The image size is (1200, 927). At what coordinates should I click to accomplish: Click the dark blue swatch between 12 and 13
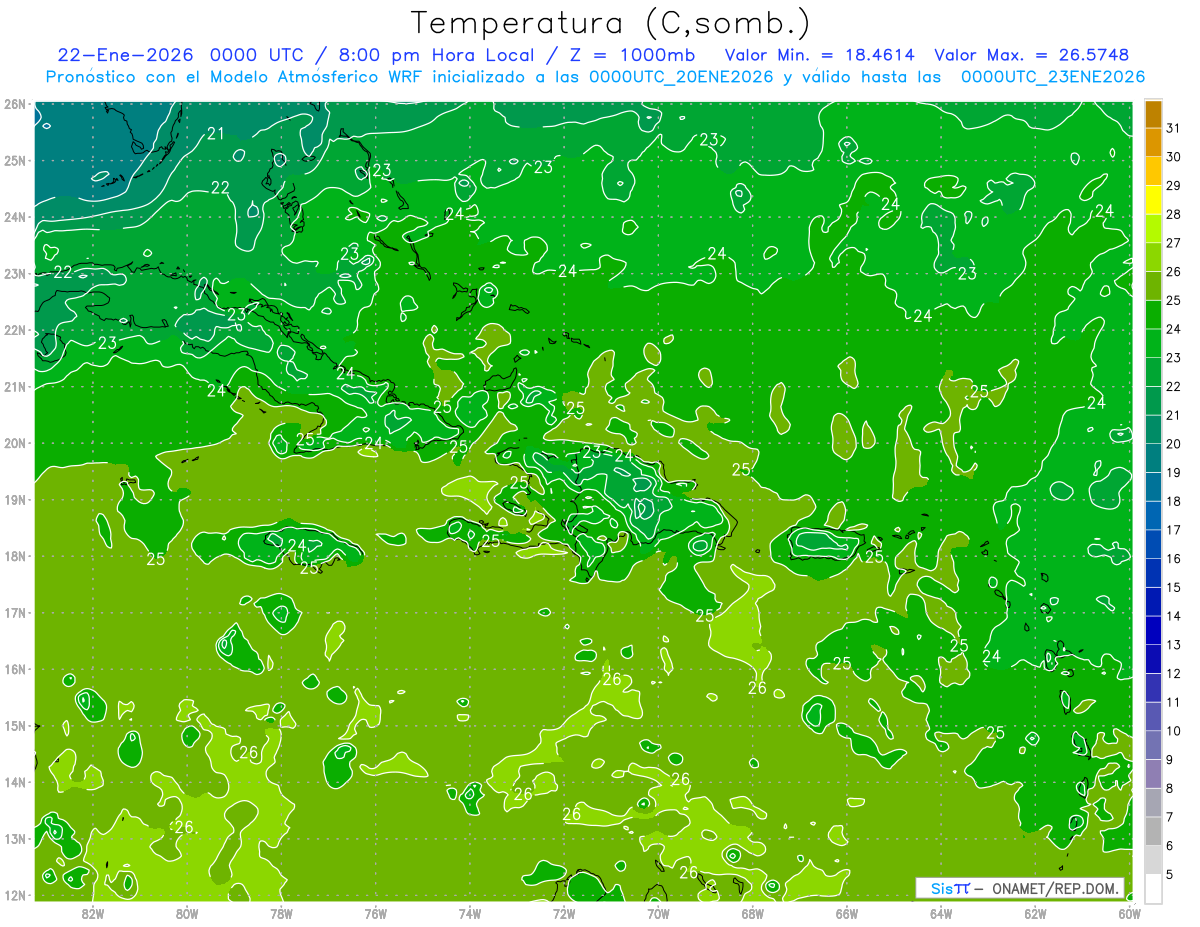1153,658
